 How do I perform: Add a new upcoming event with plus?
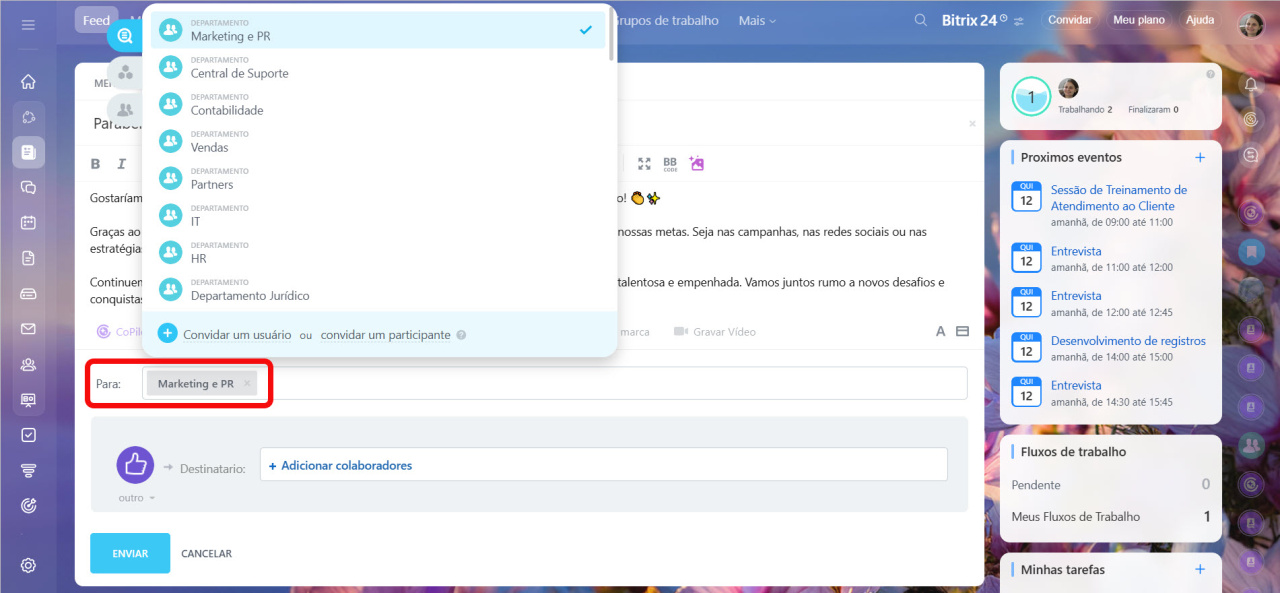click(x=1200, y=157)
